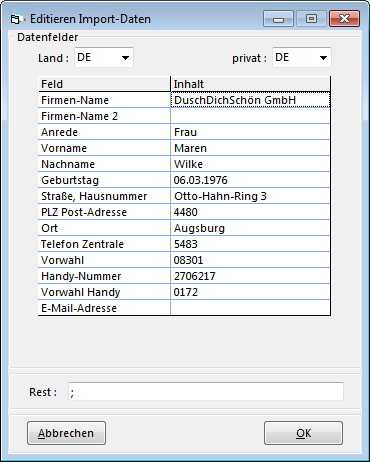The width and height of the screenshot is (370, 462).
Task: Select the empty E-Mail-Adresse content cell
Action: click(250, 308)
